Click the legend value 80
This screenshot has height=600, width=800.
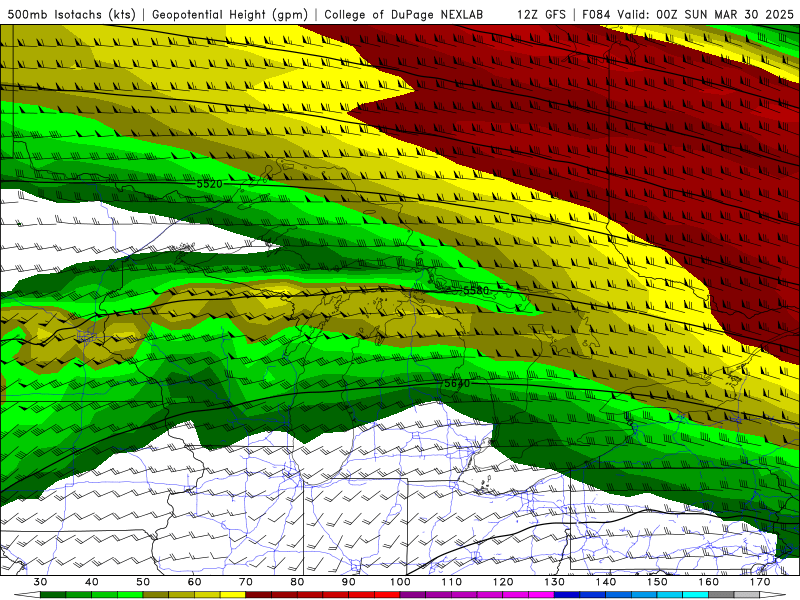pos(297,582)
